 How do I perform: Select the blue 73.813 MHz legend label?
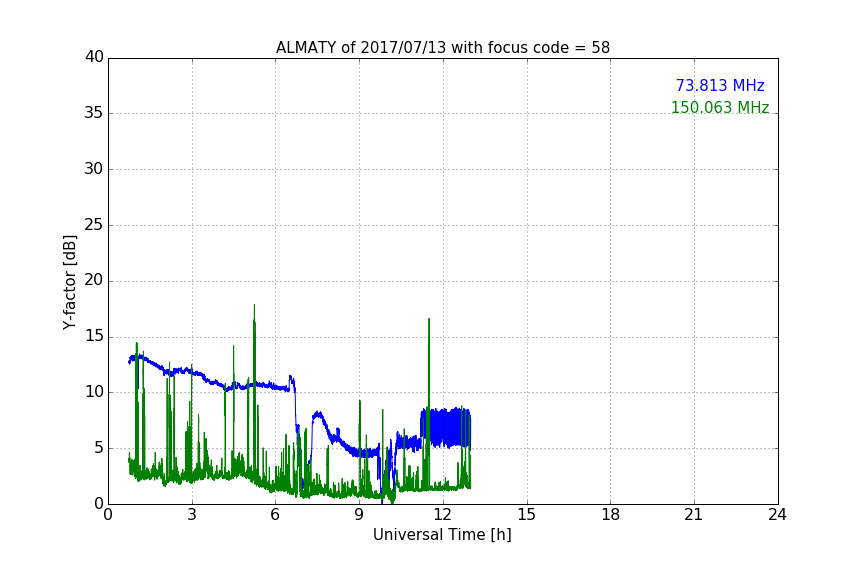tap(720, 85)
